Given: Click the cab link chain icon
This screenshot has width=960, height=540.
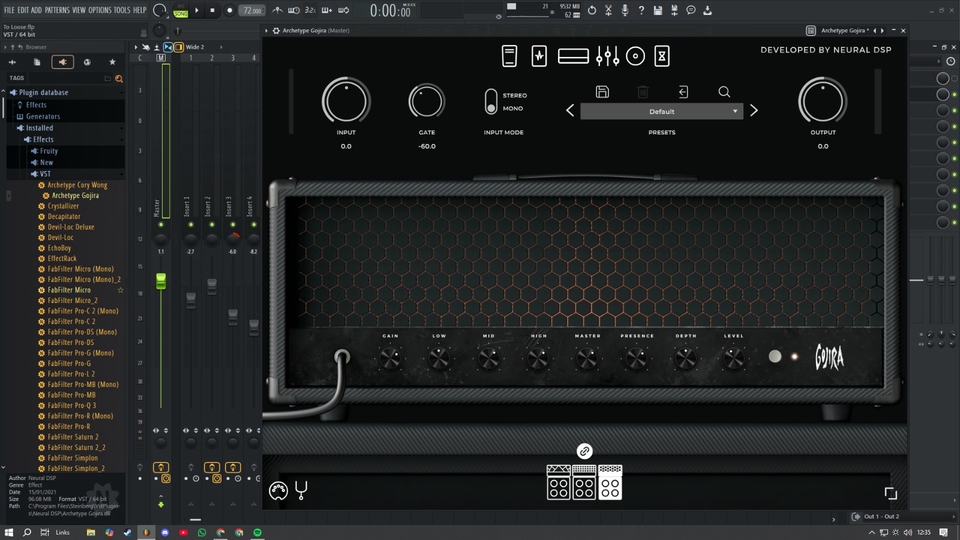Looking at the screenshot, I should click(585, 452).
